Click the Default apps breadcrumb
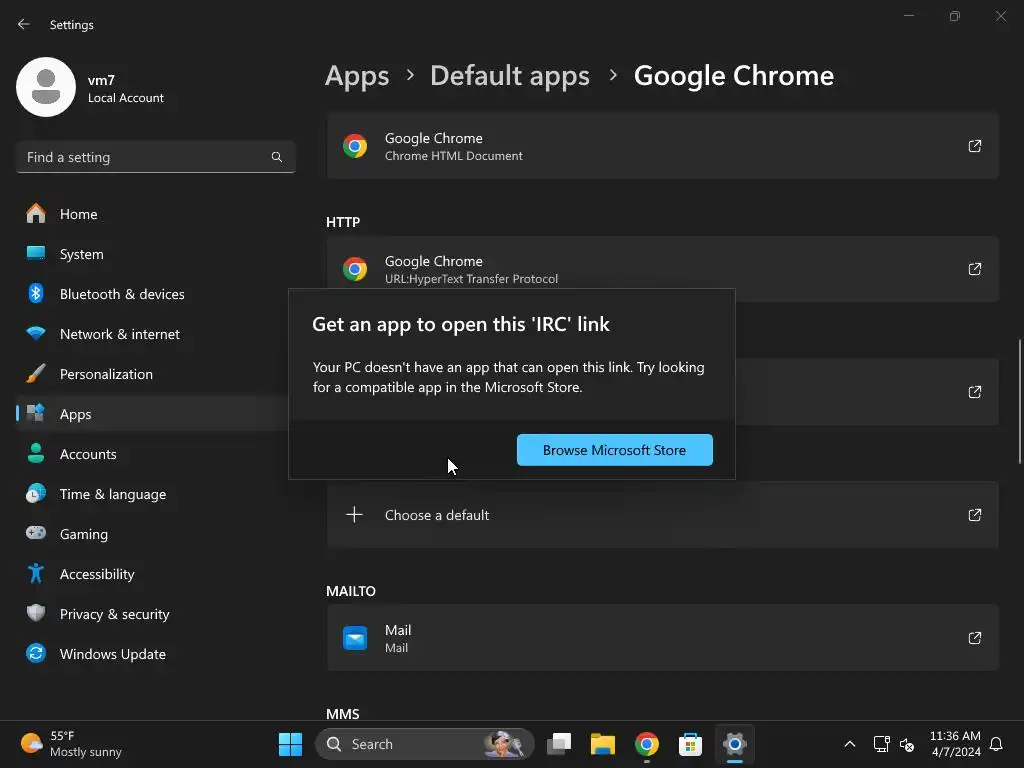1024x768 pixels. (x=510, y=76)
